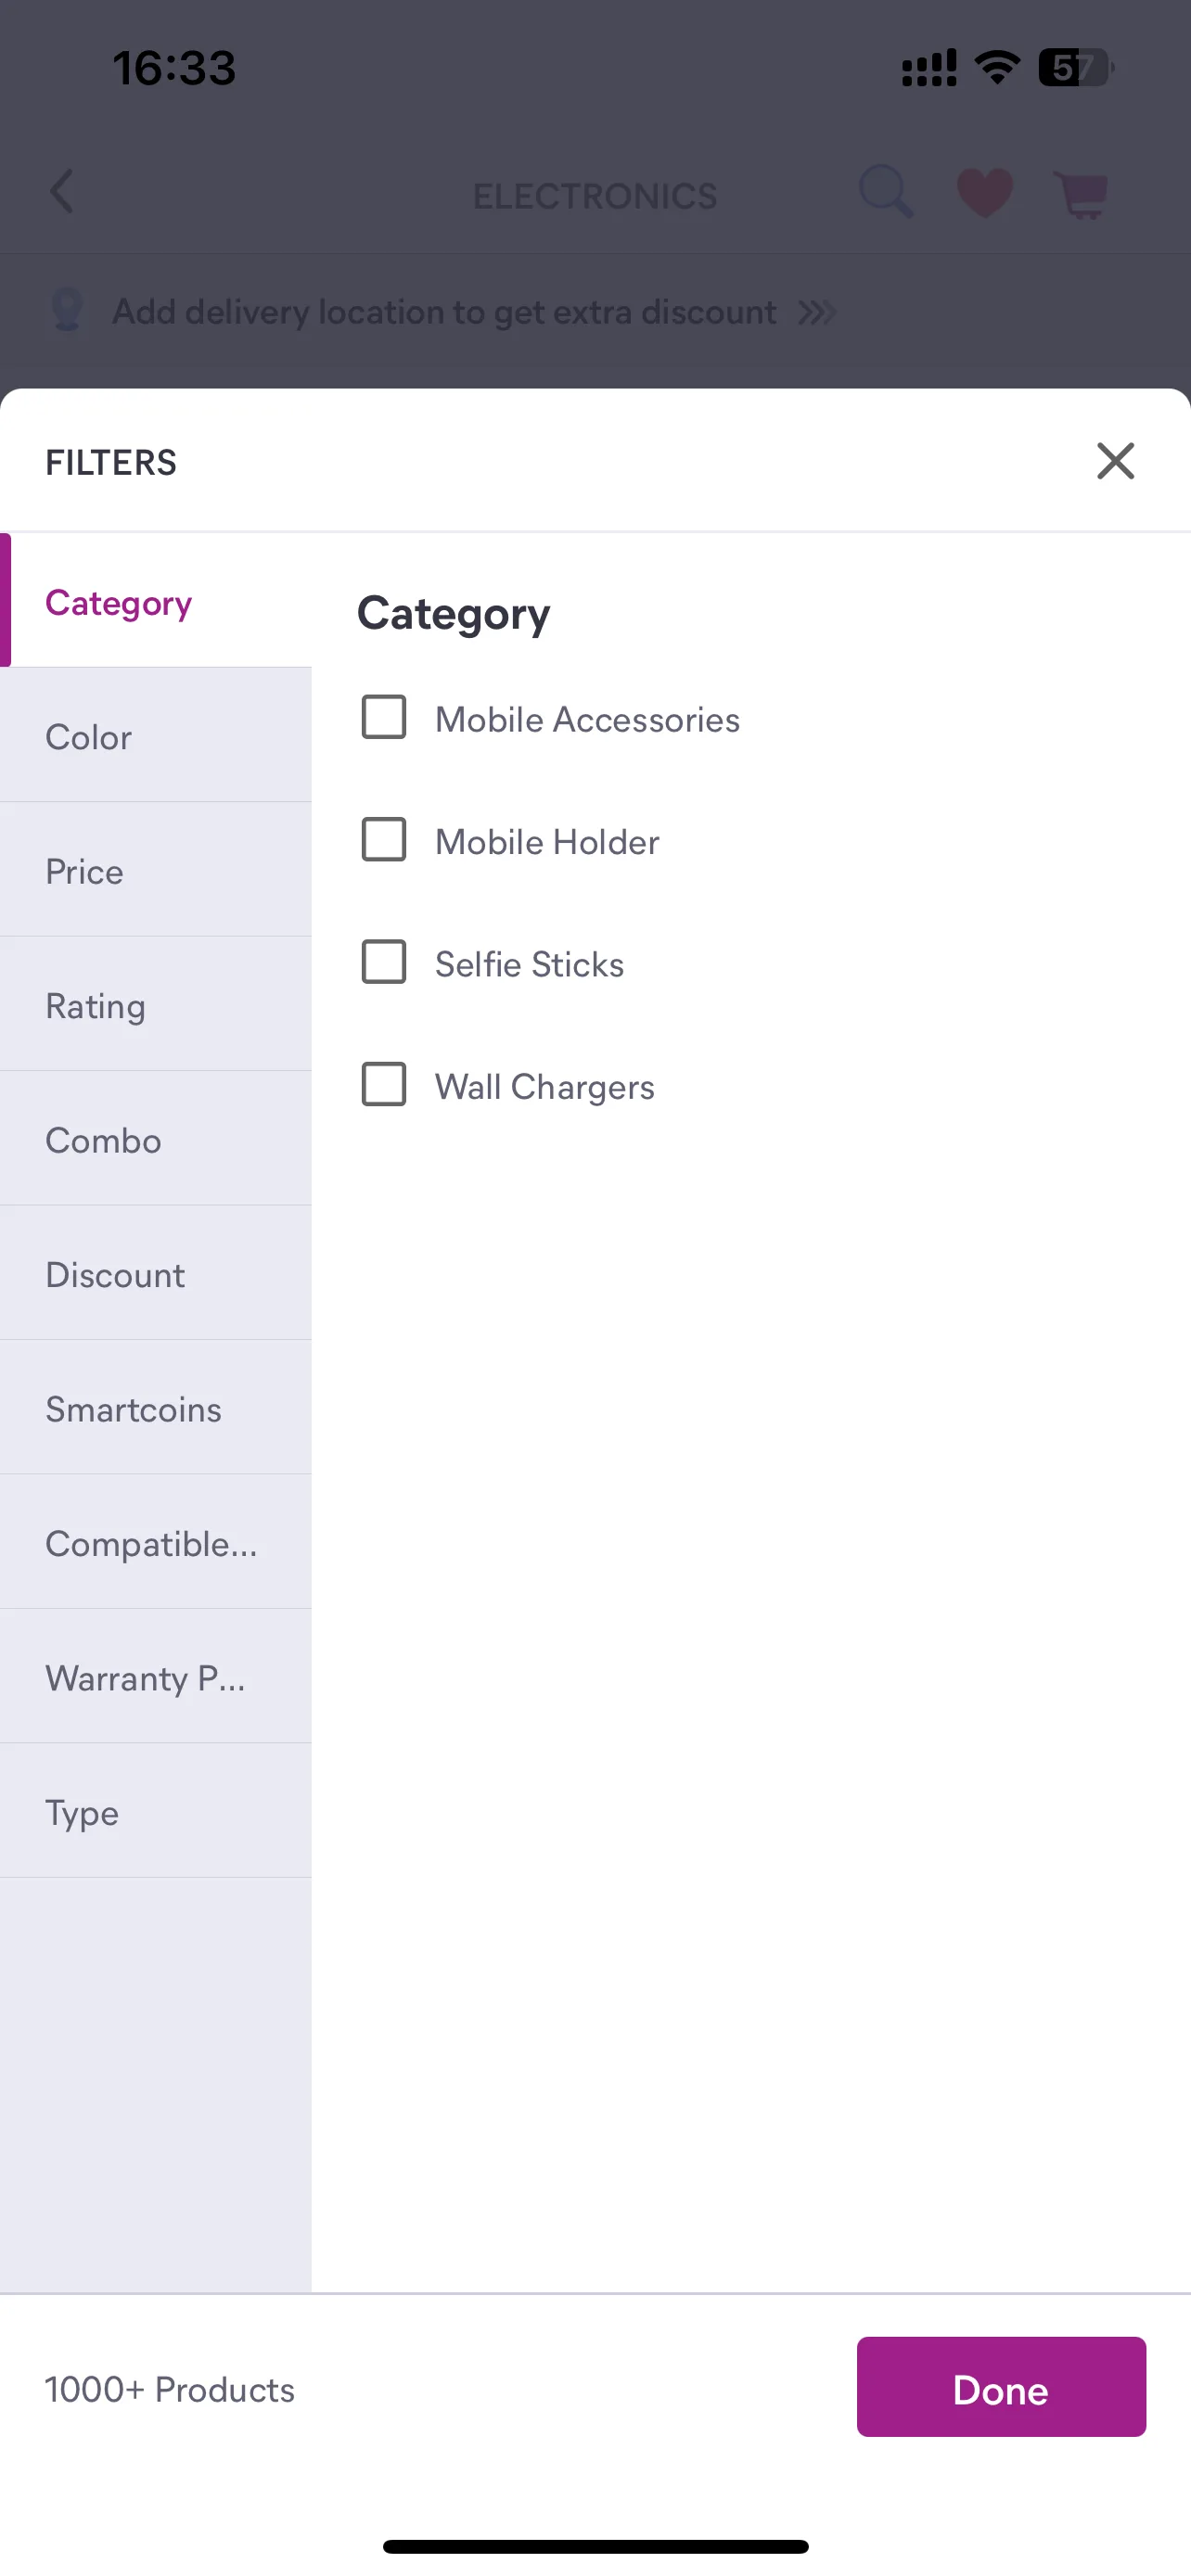Screen dimensions: 1191x2576
Task: Select the Smartcoins filter tab
Action: tap(156, 1408)
